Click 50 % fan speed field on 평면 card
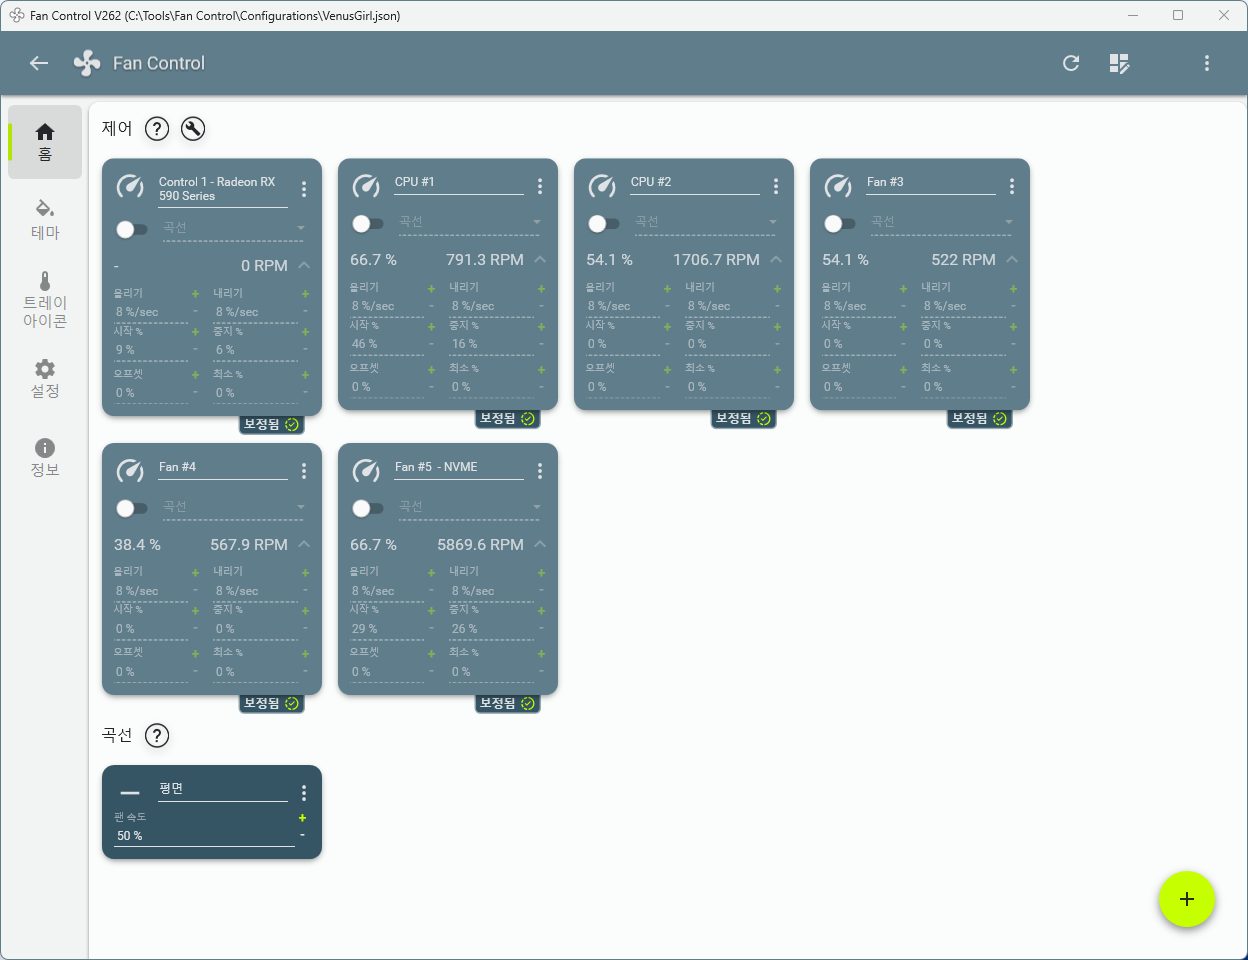The width and height of the screenshot is (1248, 960). click(x=204, y=836)
